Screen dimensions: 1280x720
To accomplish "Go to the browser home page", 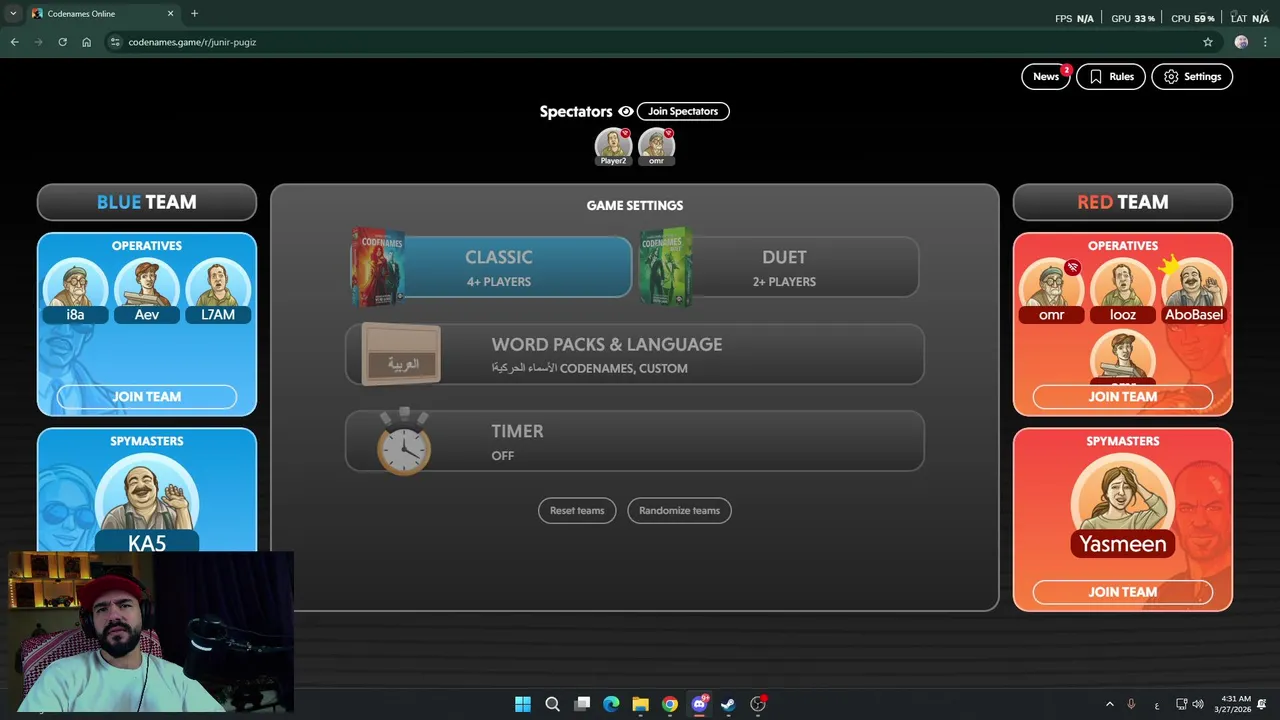I will [87, 42].
